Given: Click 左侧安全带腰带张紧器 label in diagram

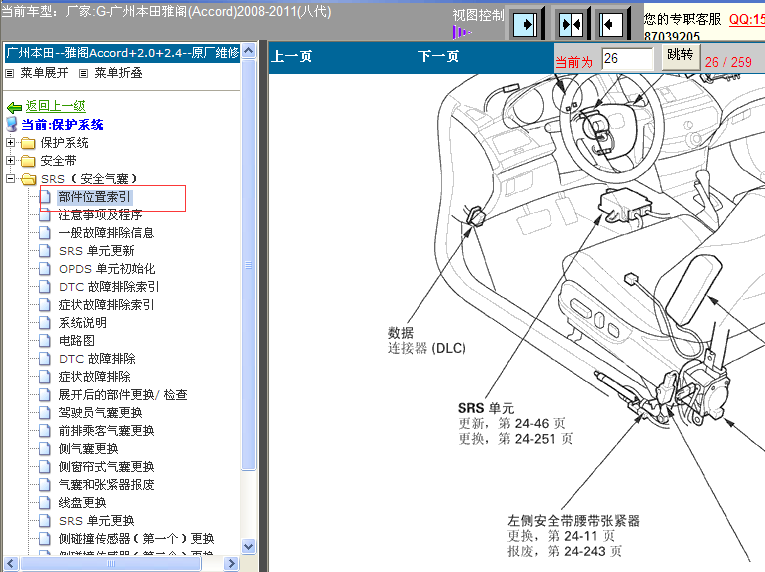Looking at the screenshot, I should (x=573, y=521).
